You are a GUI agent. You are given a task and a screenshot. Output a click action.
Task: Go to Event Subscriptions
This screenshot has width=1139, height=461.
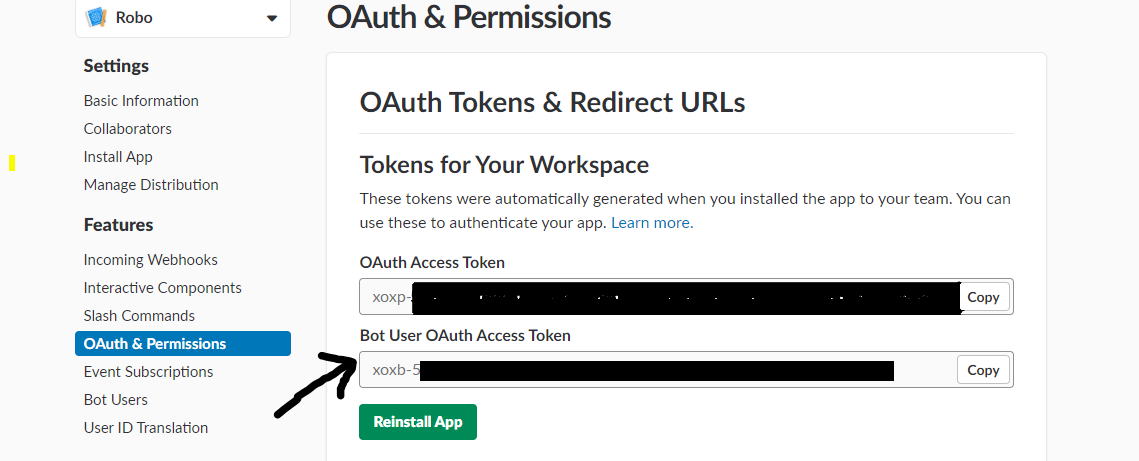tap(149, 372)
